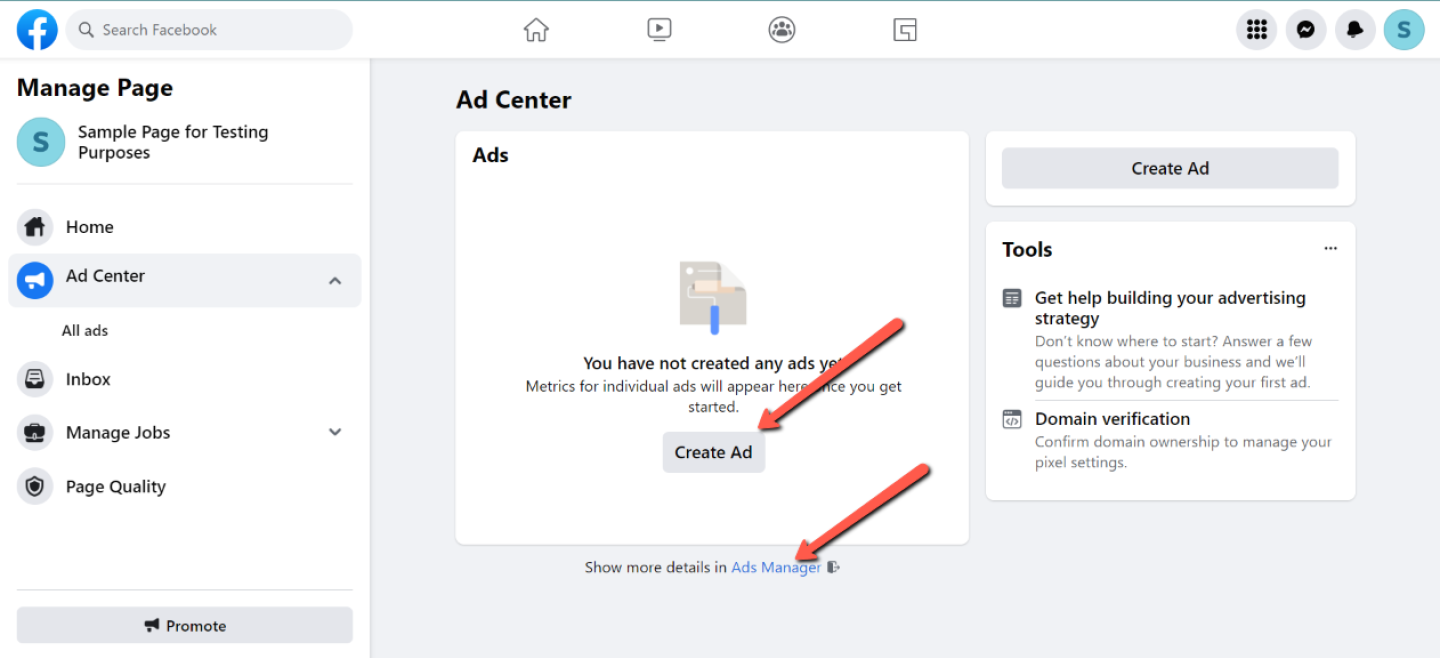Open the Groups icon in top navigation

[782, 30]
